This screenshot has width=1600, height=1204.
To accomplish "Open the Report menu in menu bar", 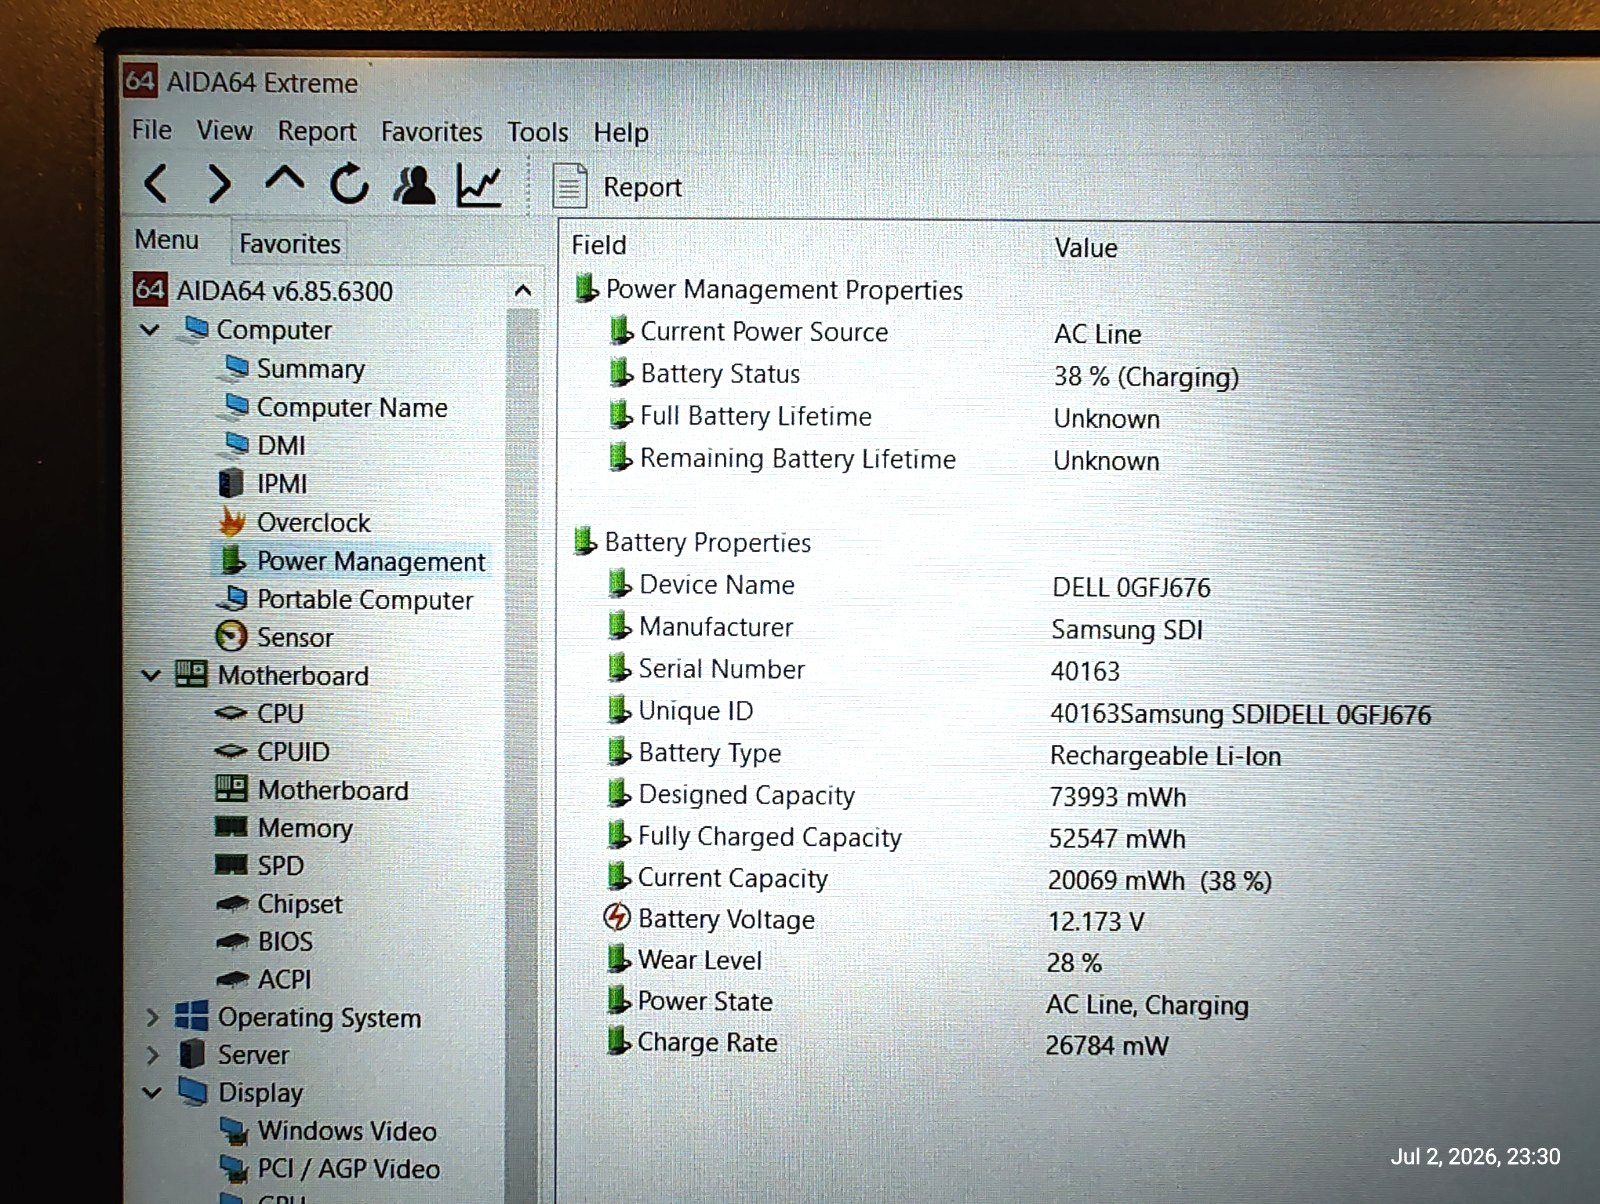I will pyautogui.click(x=317, y=132).
